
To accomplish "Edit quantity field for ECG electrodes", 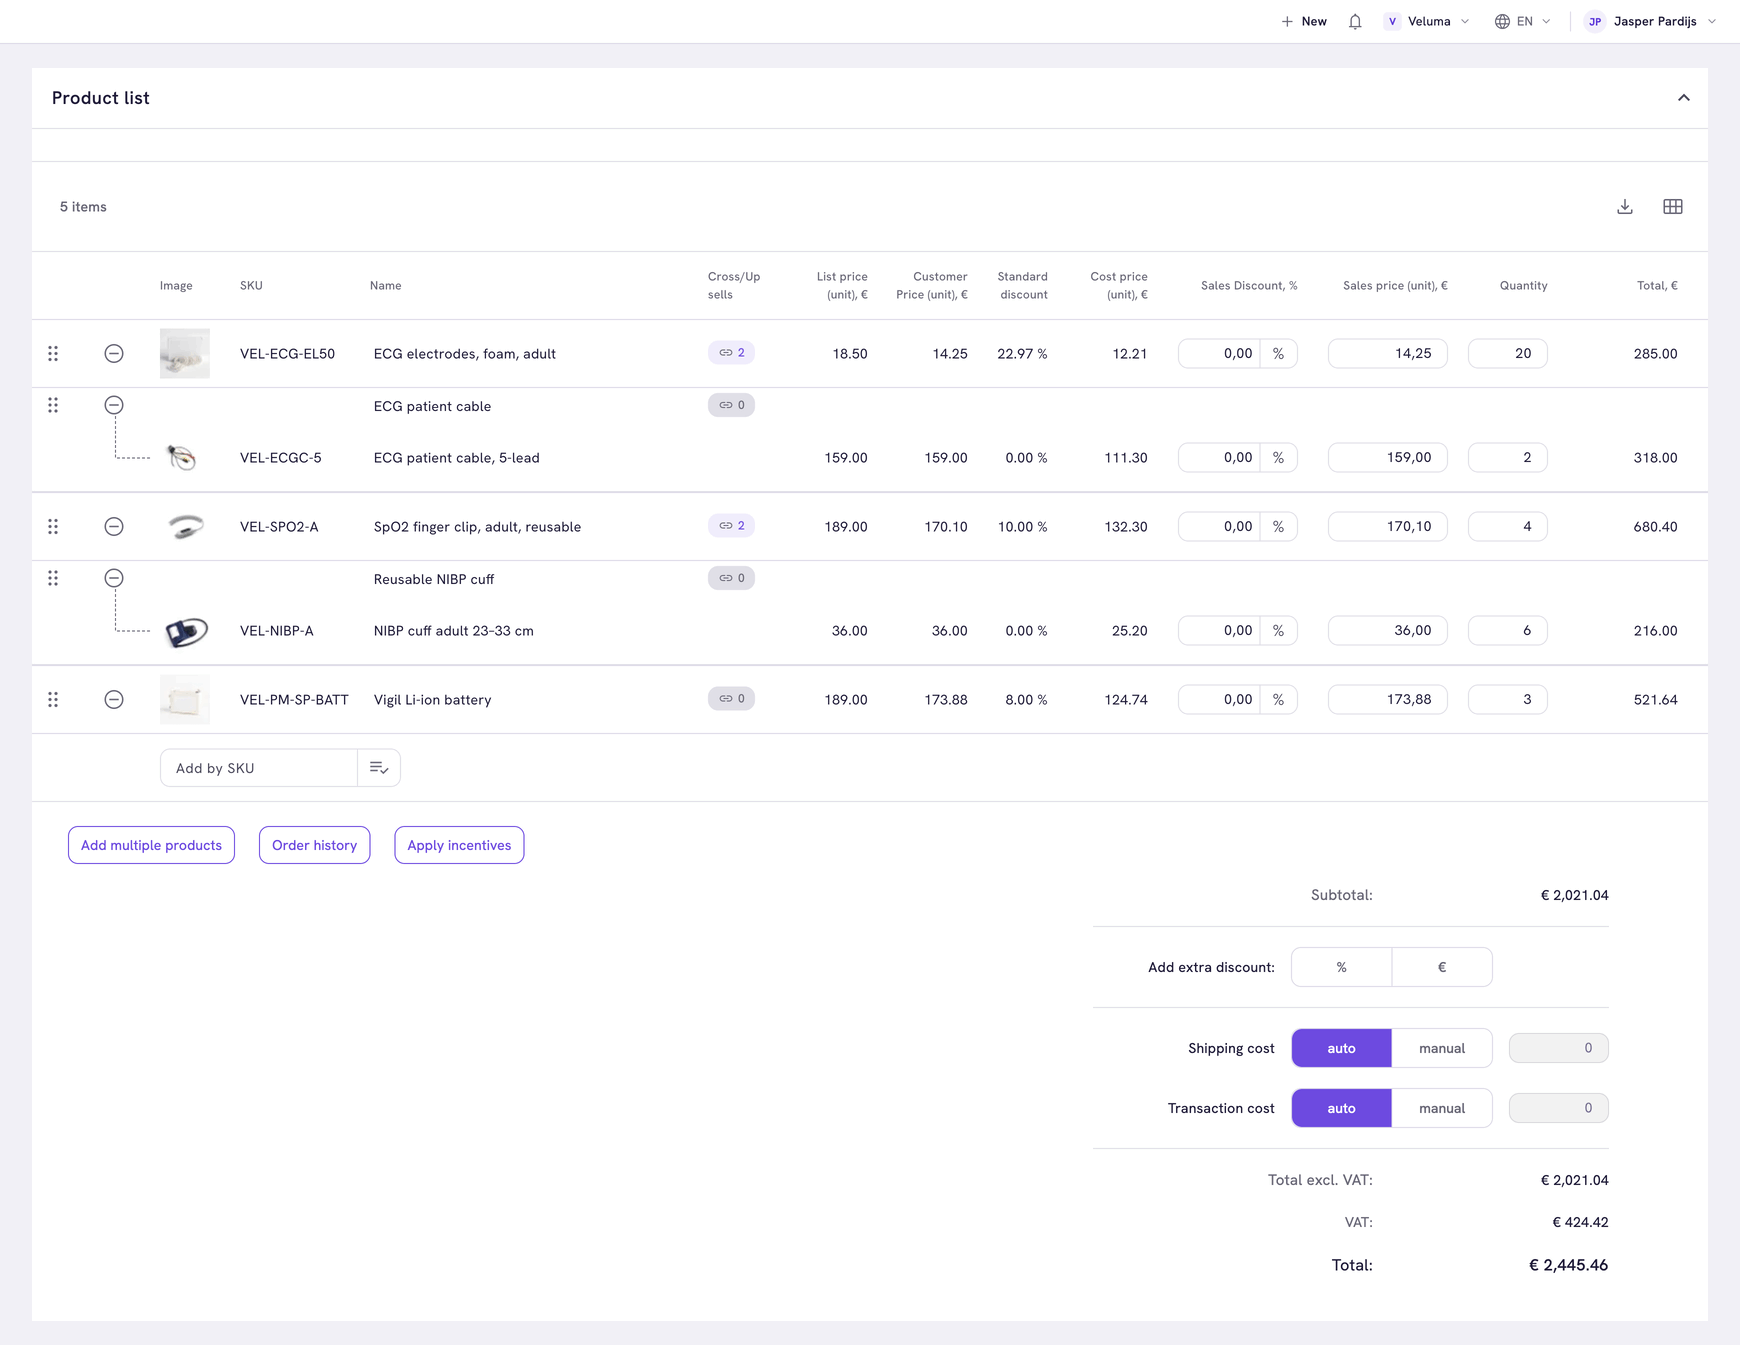I will click(1507, 353).
